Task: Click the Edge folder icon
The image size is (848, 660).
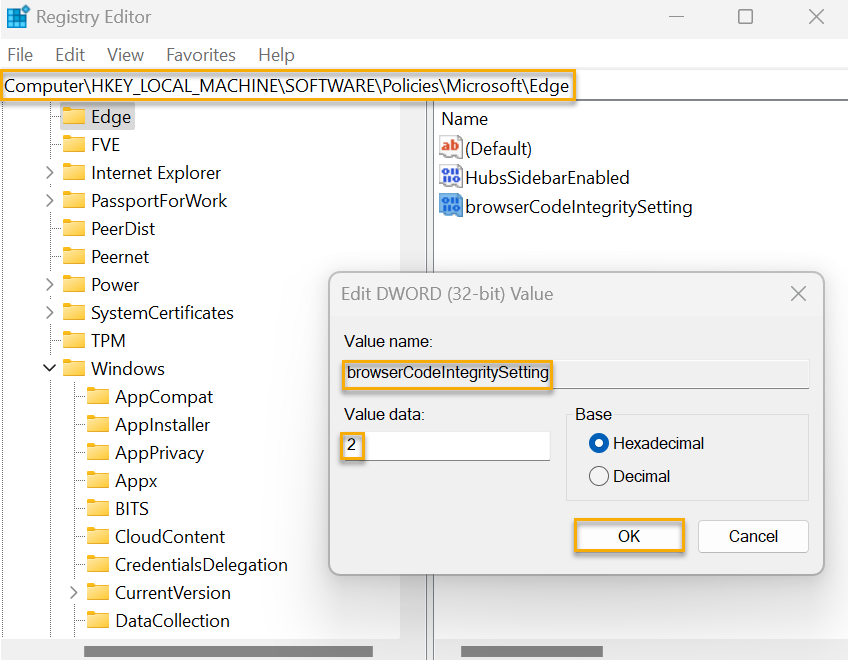Action: click(x=75, y=117)
